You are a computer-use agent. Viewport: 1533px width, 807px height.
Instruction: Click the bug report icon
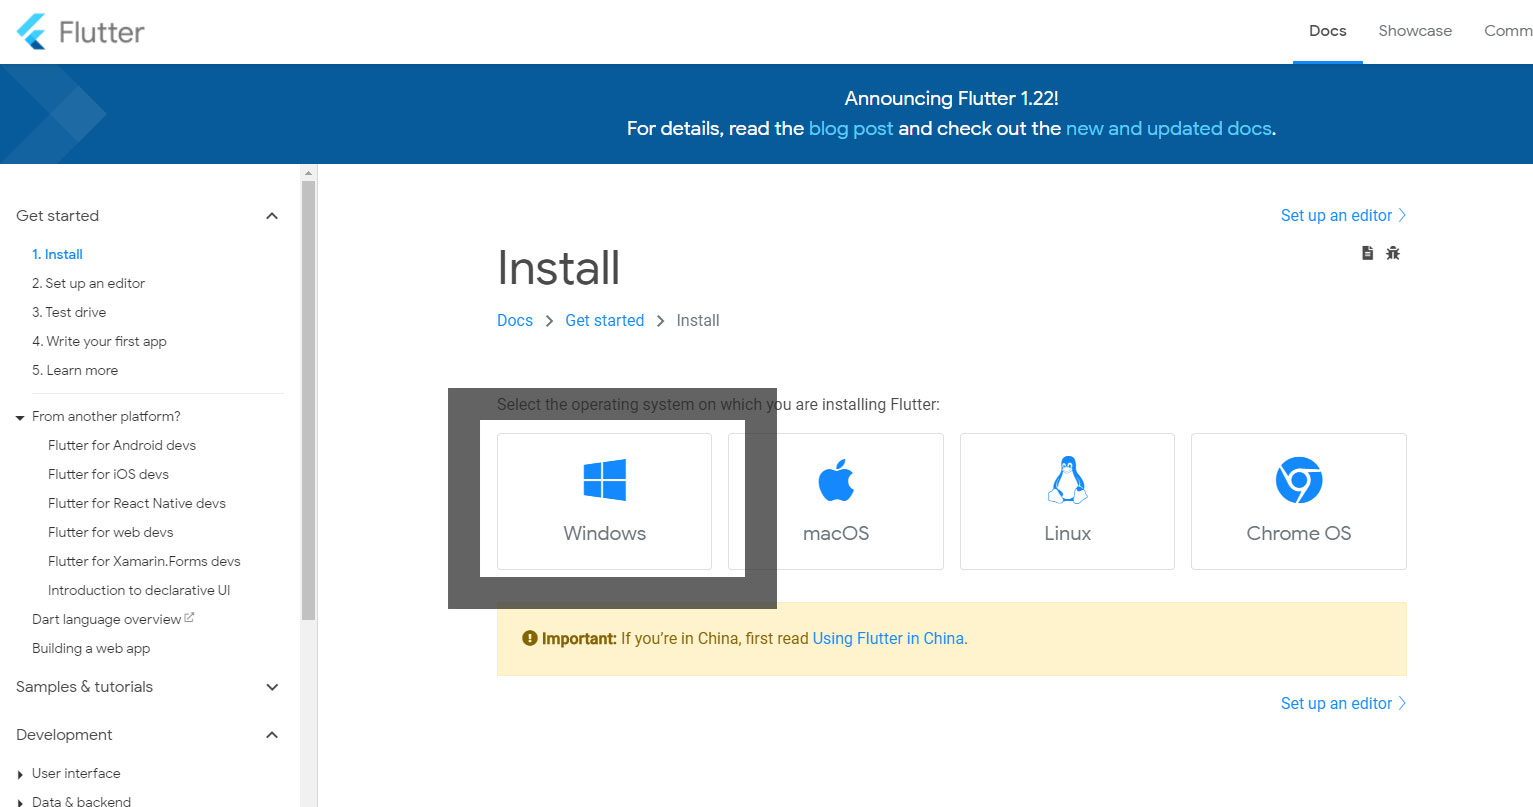coord(1393,253)
